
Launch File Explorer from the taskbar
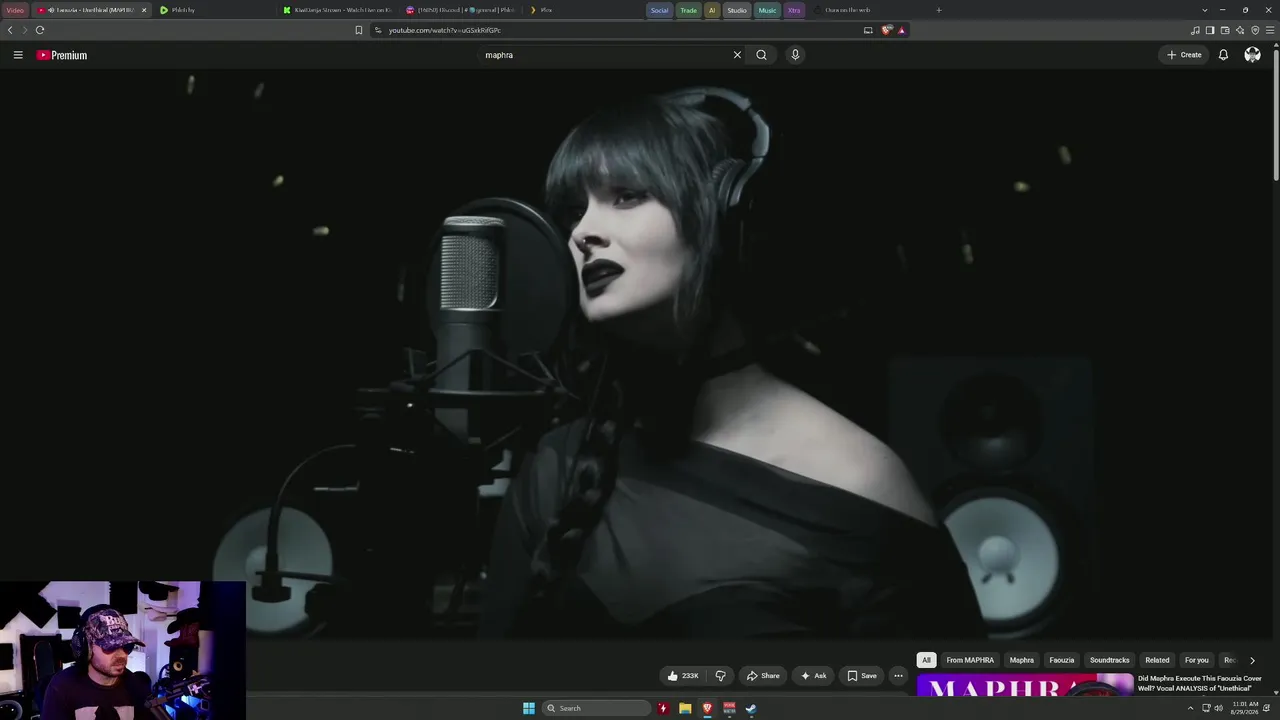pos(685,708)
